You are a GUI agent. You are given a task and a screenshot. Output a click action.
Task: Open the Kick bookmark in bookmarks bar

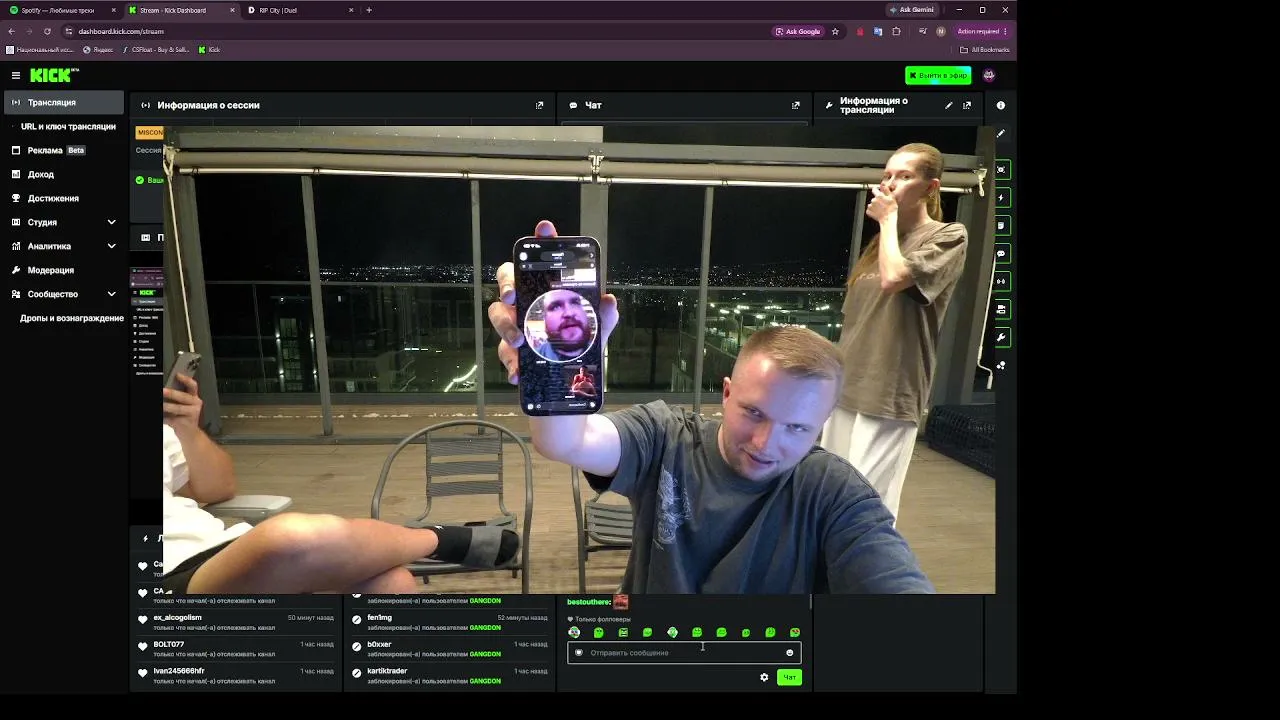click(x=209, y=50)
